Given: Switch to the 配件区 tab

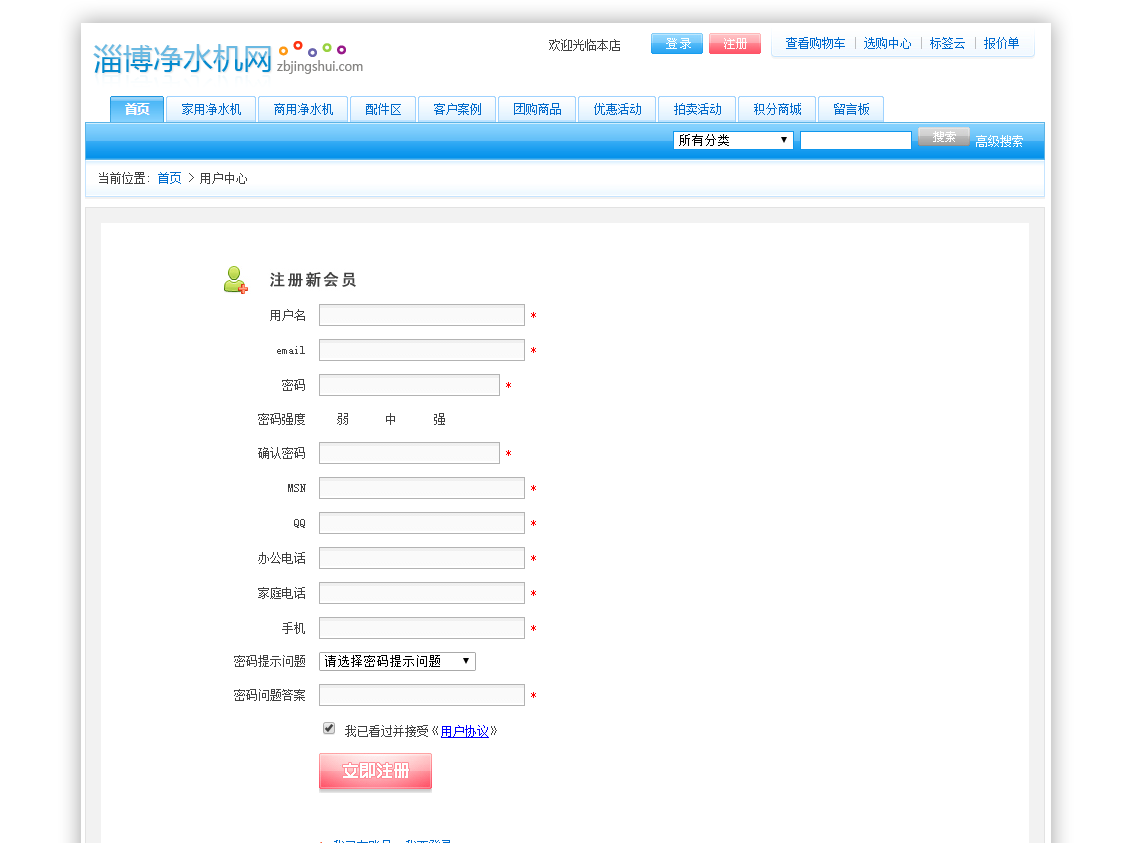Looking at the screenshot, I should 383,109.
